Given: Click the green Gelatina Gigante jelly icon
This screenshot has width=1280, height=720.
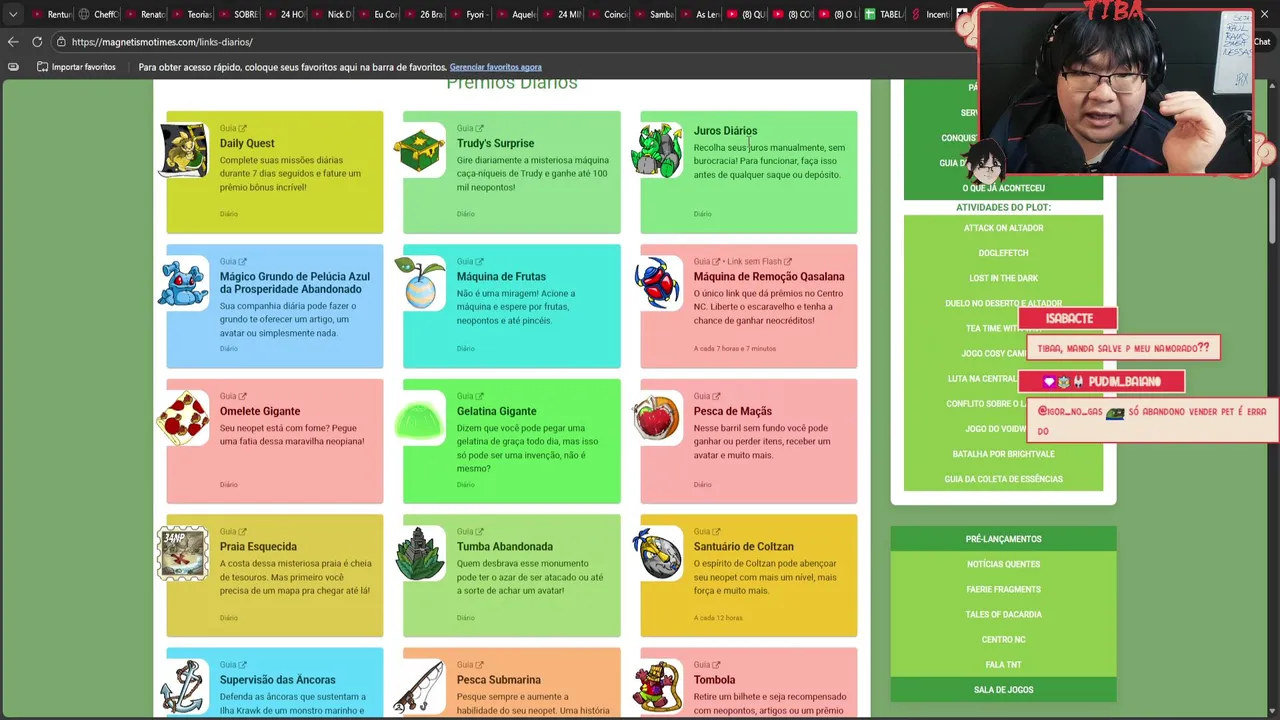Looking at the screenshot, I should click(420, 418).
